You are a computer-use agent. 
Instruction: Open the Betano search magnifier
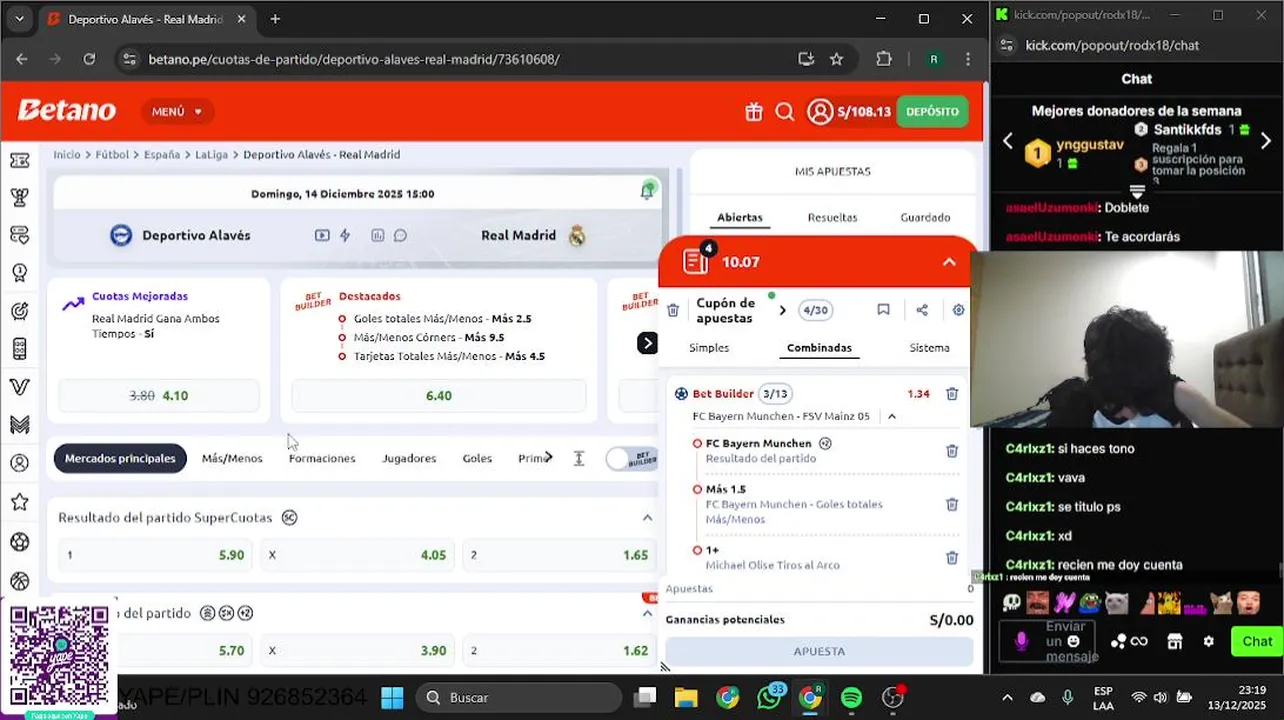click(785, 112)
